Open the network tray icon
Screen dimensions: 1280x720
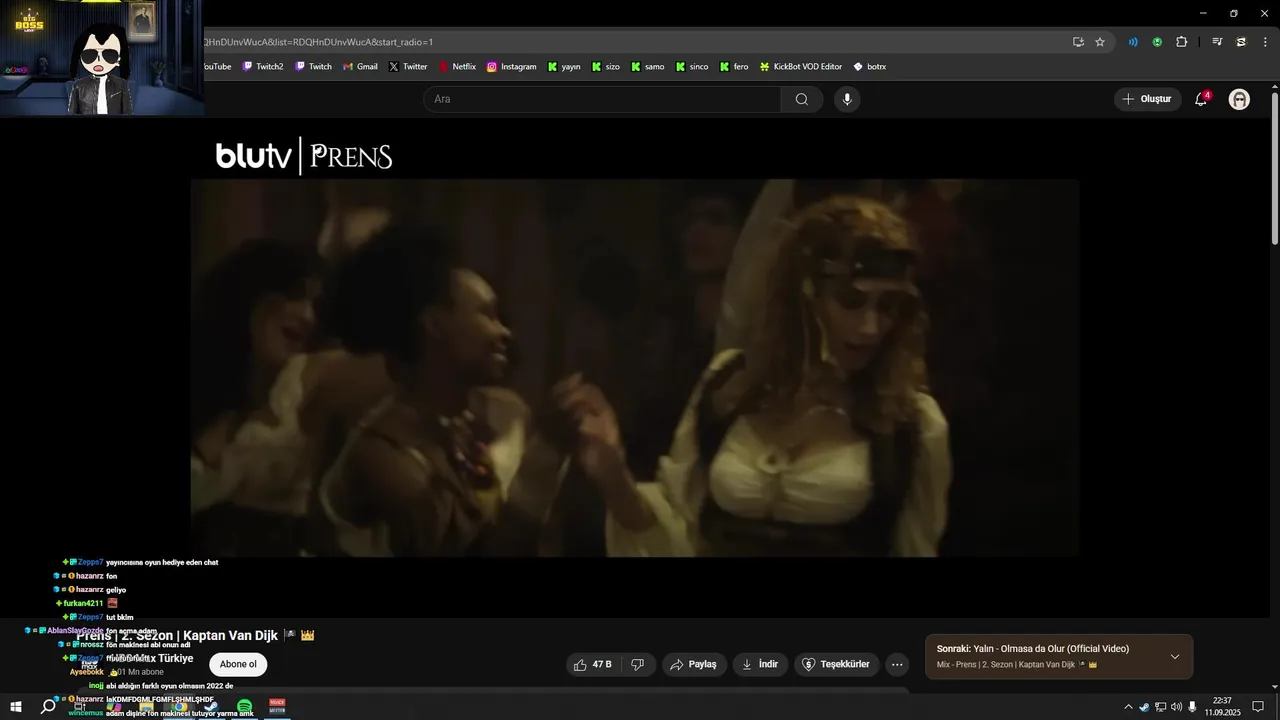(x=1160, y=707)
